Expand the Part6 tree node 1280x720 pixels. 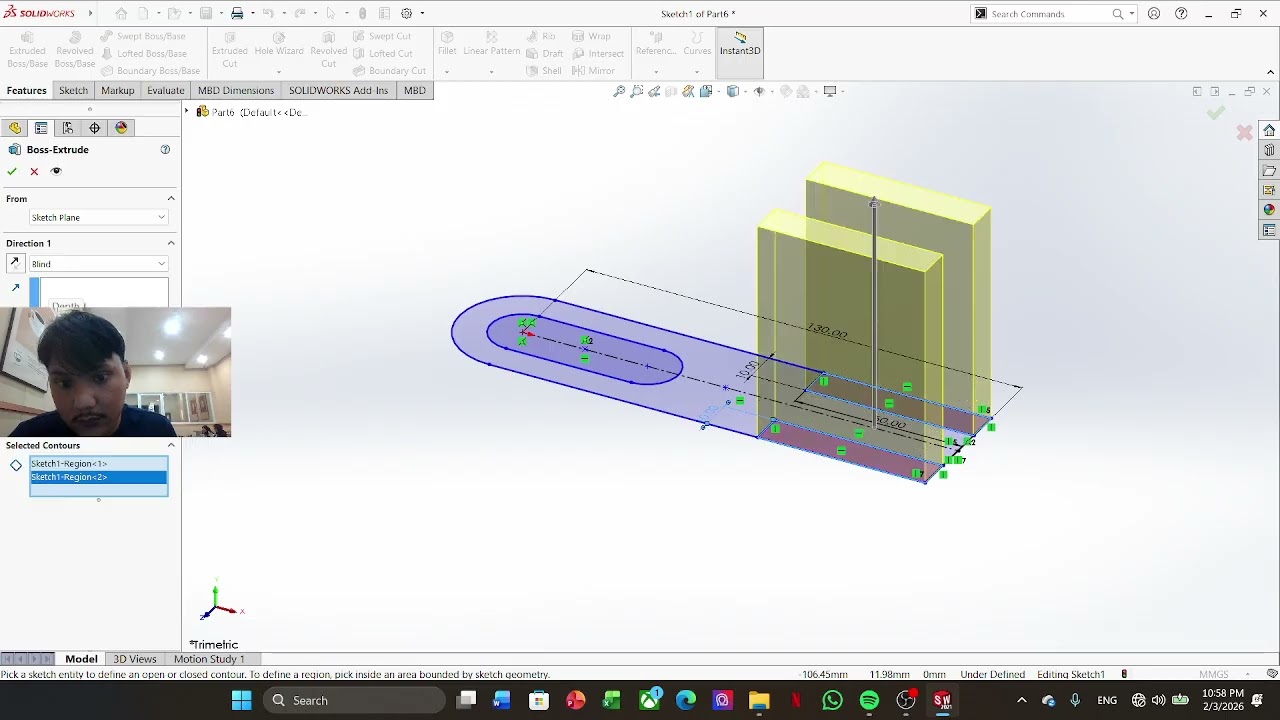(187, 111)
